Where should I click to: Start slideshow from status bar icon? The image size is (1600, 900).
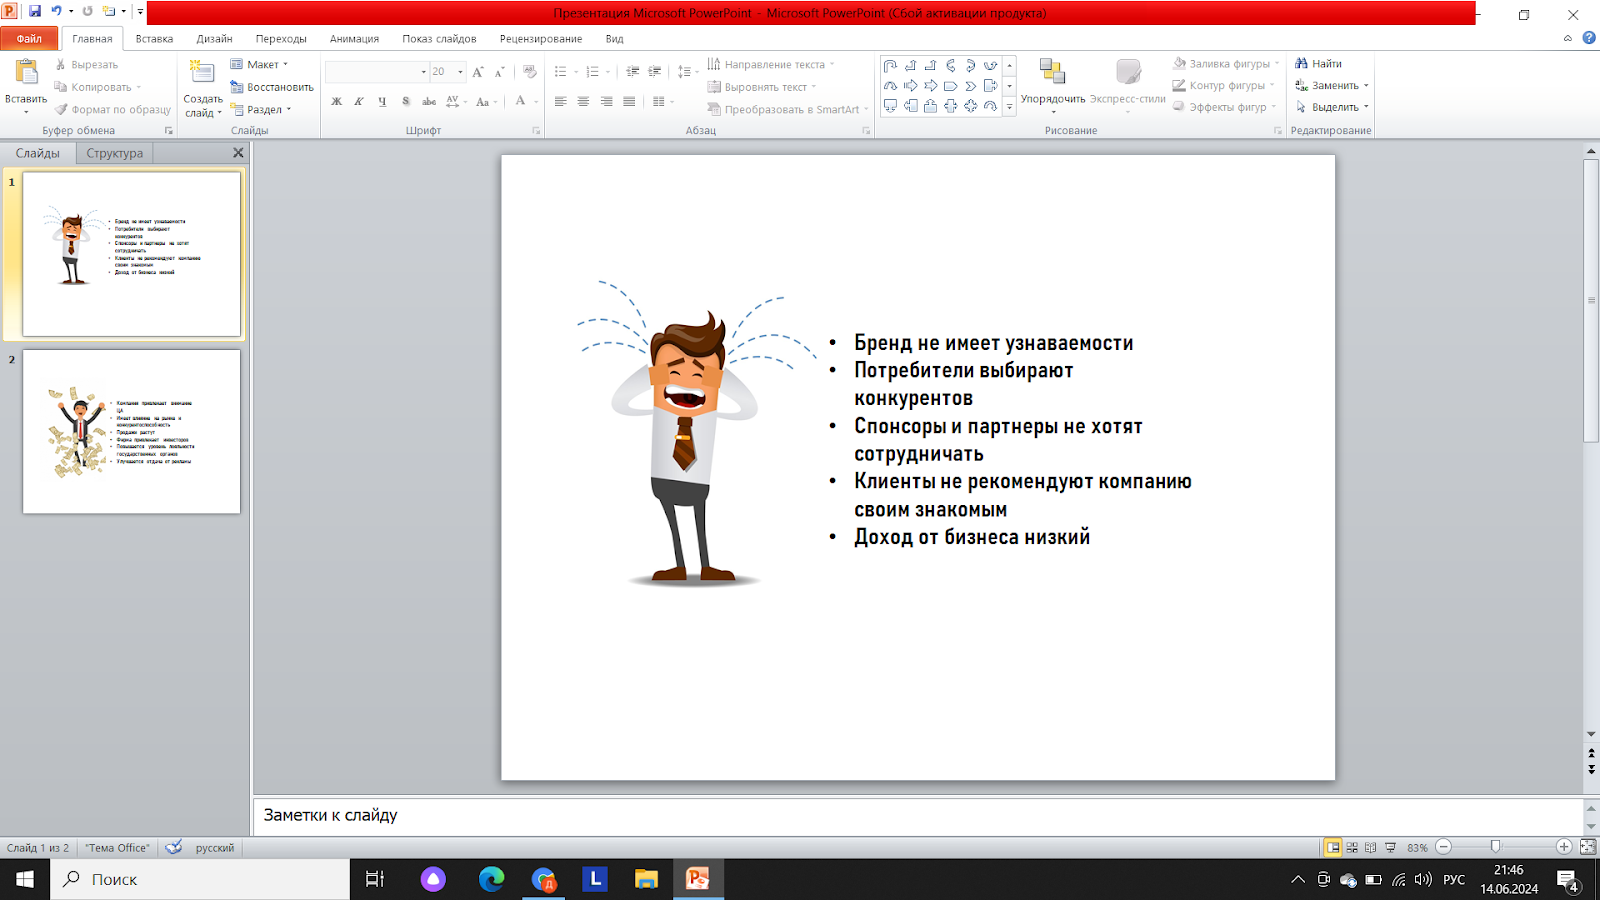click(1390, 847)
